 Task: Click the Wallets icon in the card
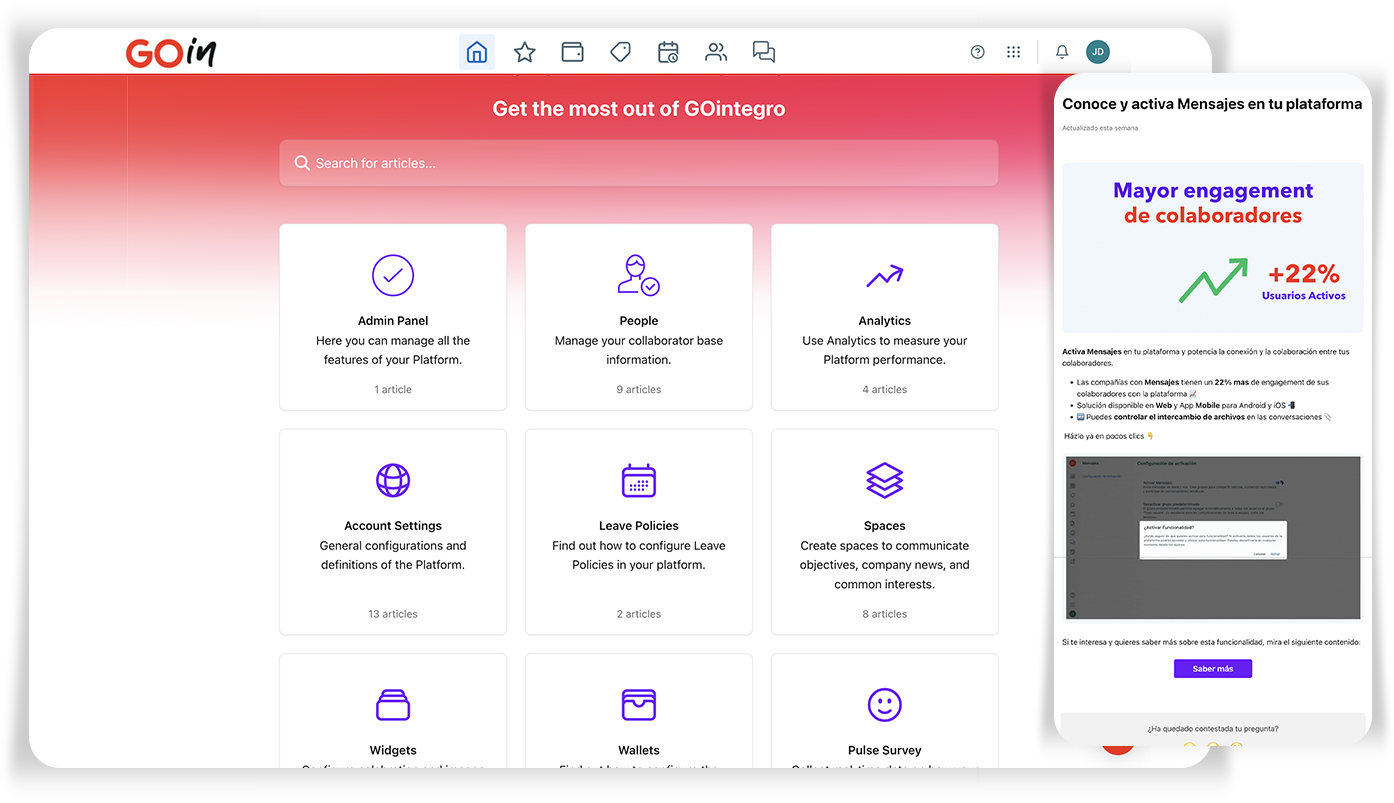[639, 705]
